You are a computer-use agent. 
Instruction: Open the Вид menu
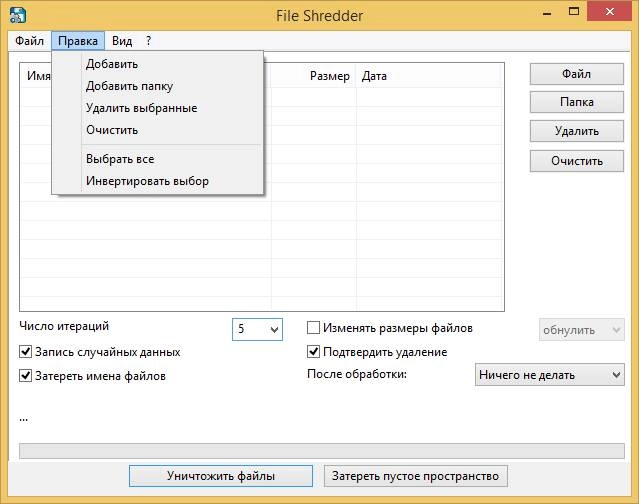click(x=122, y=41)
